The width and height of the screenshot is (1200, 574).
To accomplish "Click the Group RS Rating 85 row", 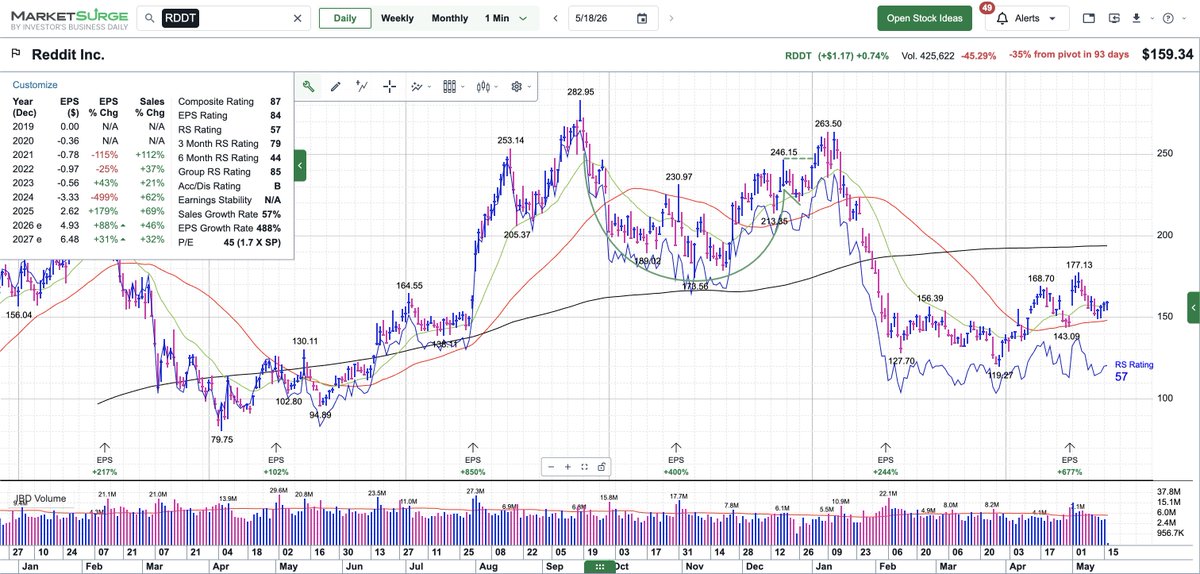I will [x=229, y=172].
